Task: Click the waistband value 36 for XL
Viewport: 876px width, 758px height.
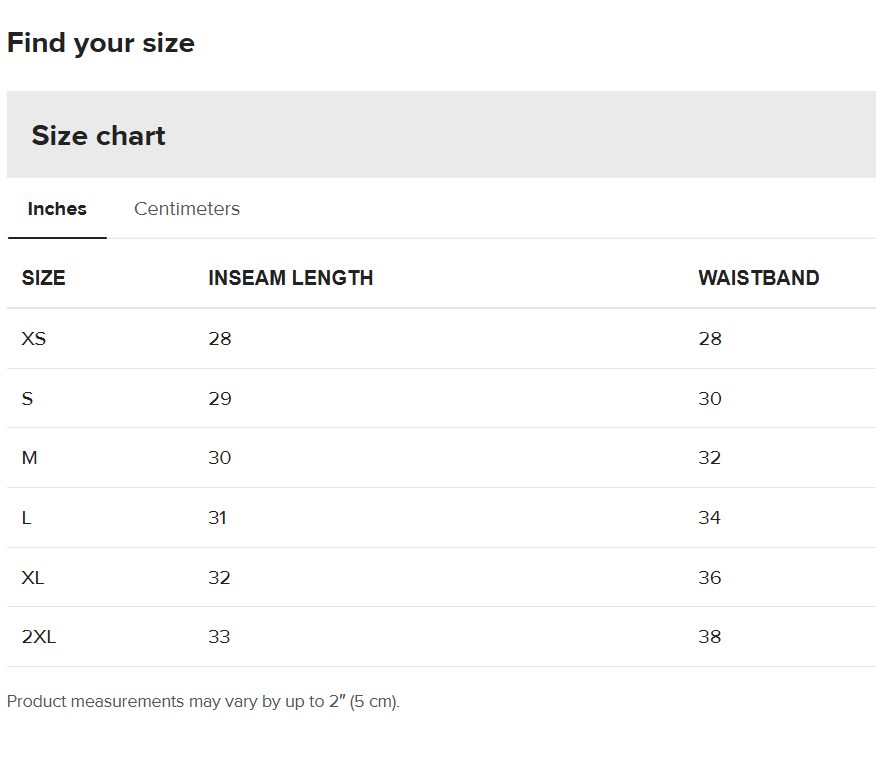Action: [710, 578]
